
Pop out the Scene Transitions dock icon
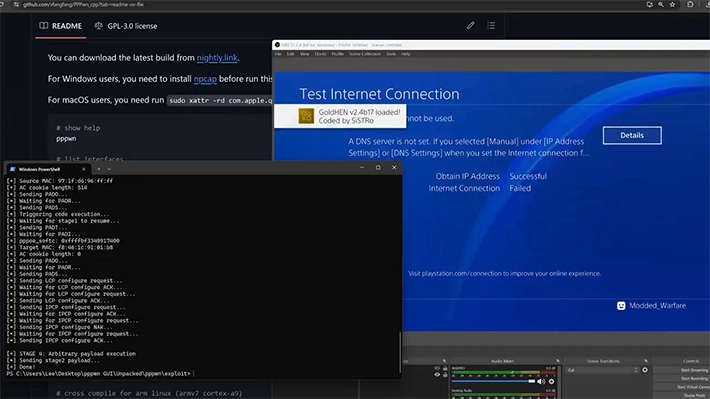(646, 361)
